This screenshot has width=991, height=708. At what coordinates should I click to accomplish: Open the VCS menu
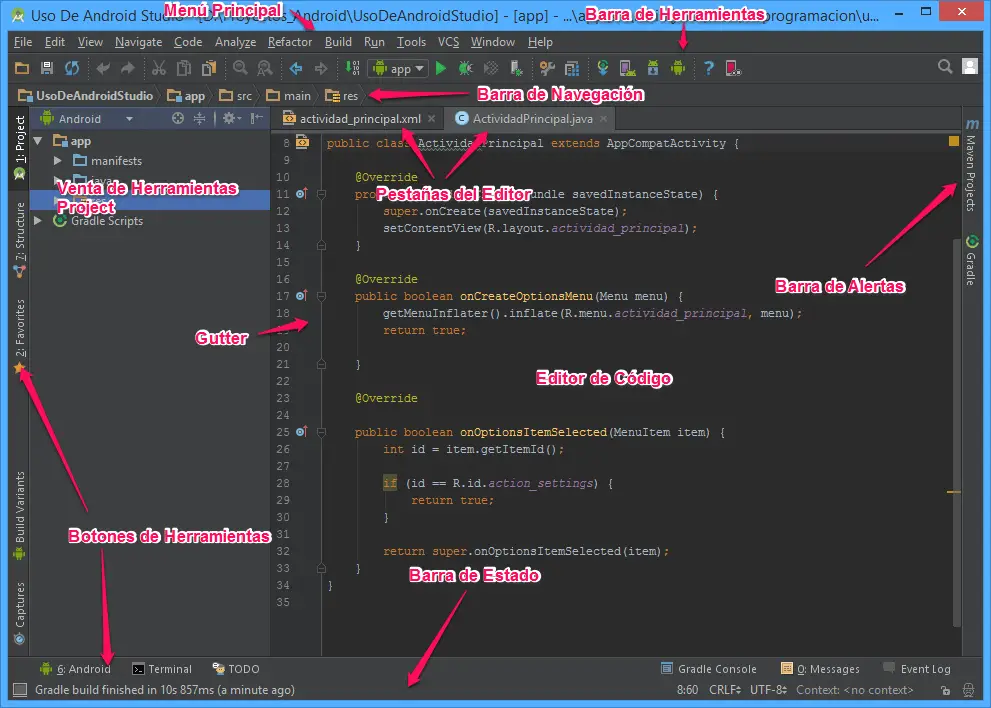click(x=449, y=42)
